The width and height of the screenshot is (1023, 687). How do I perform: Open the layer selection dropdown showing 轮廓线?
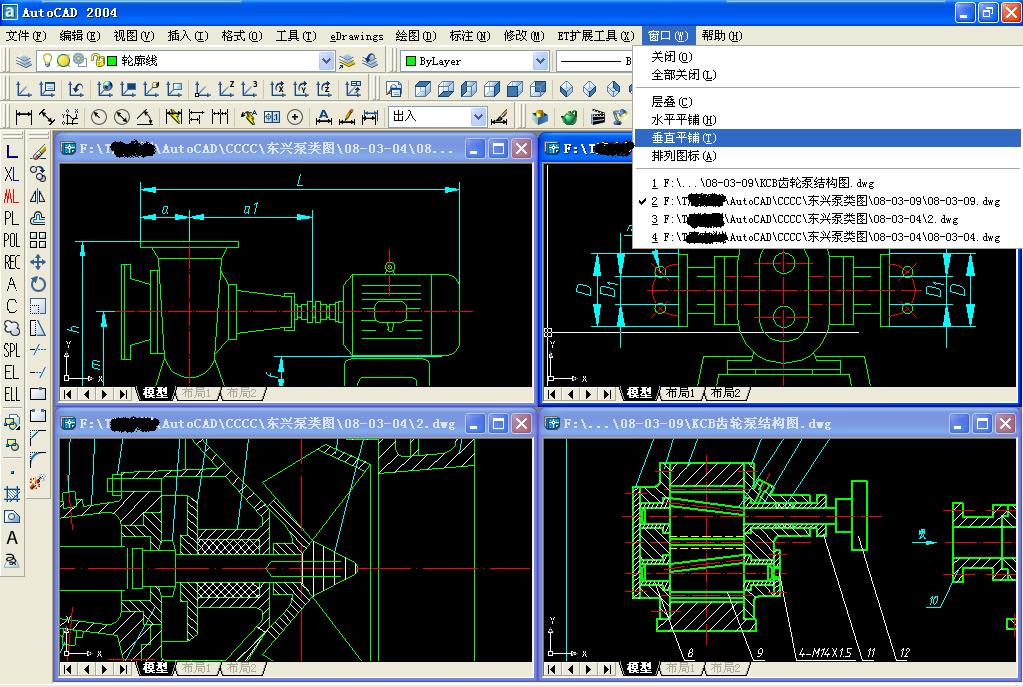tap(326, 62)
